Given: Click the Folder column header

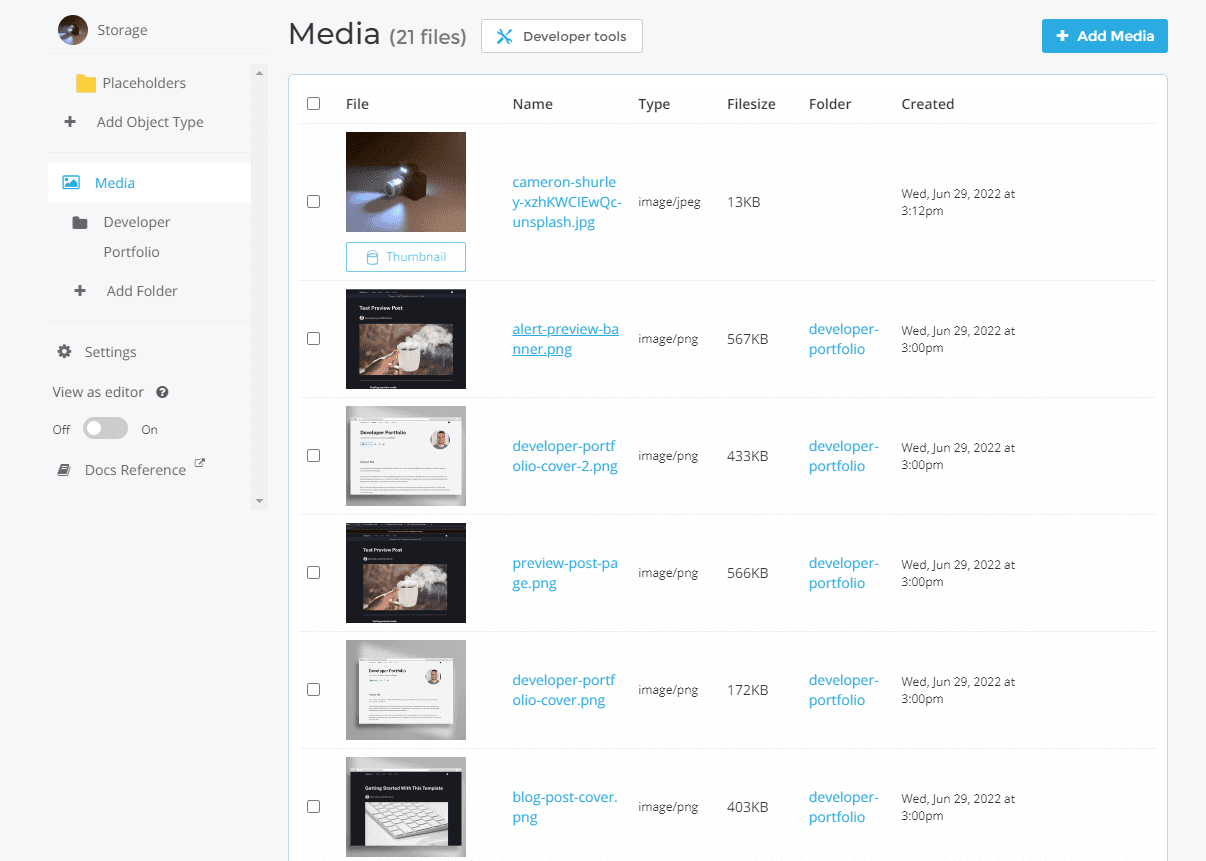Looking at the screenshot, I should point(830,104).
